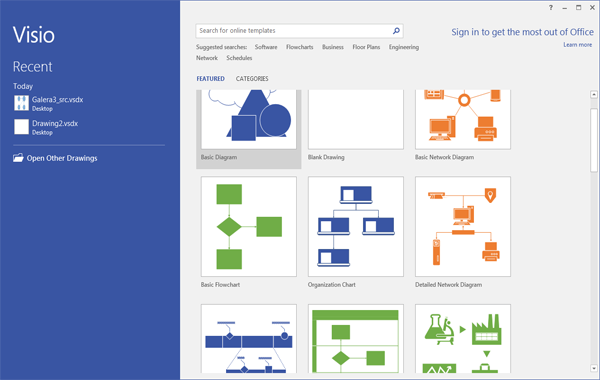Switch to the FEATURED tab
The height and width of the screenshot is (380, 600).
pyautogui.click(x=210, y=78)
